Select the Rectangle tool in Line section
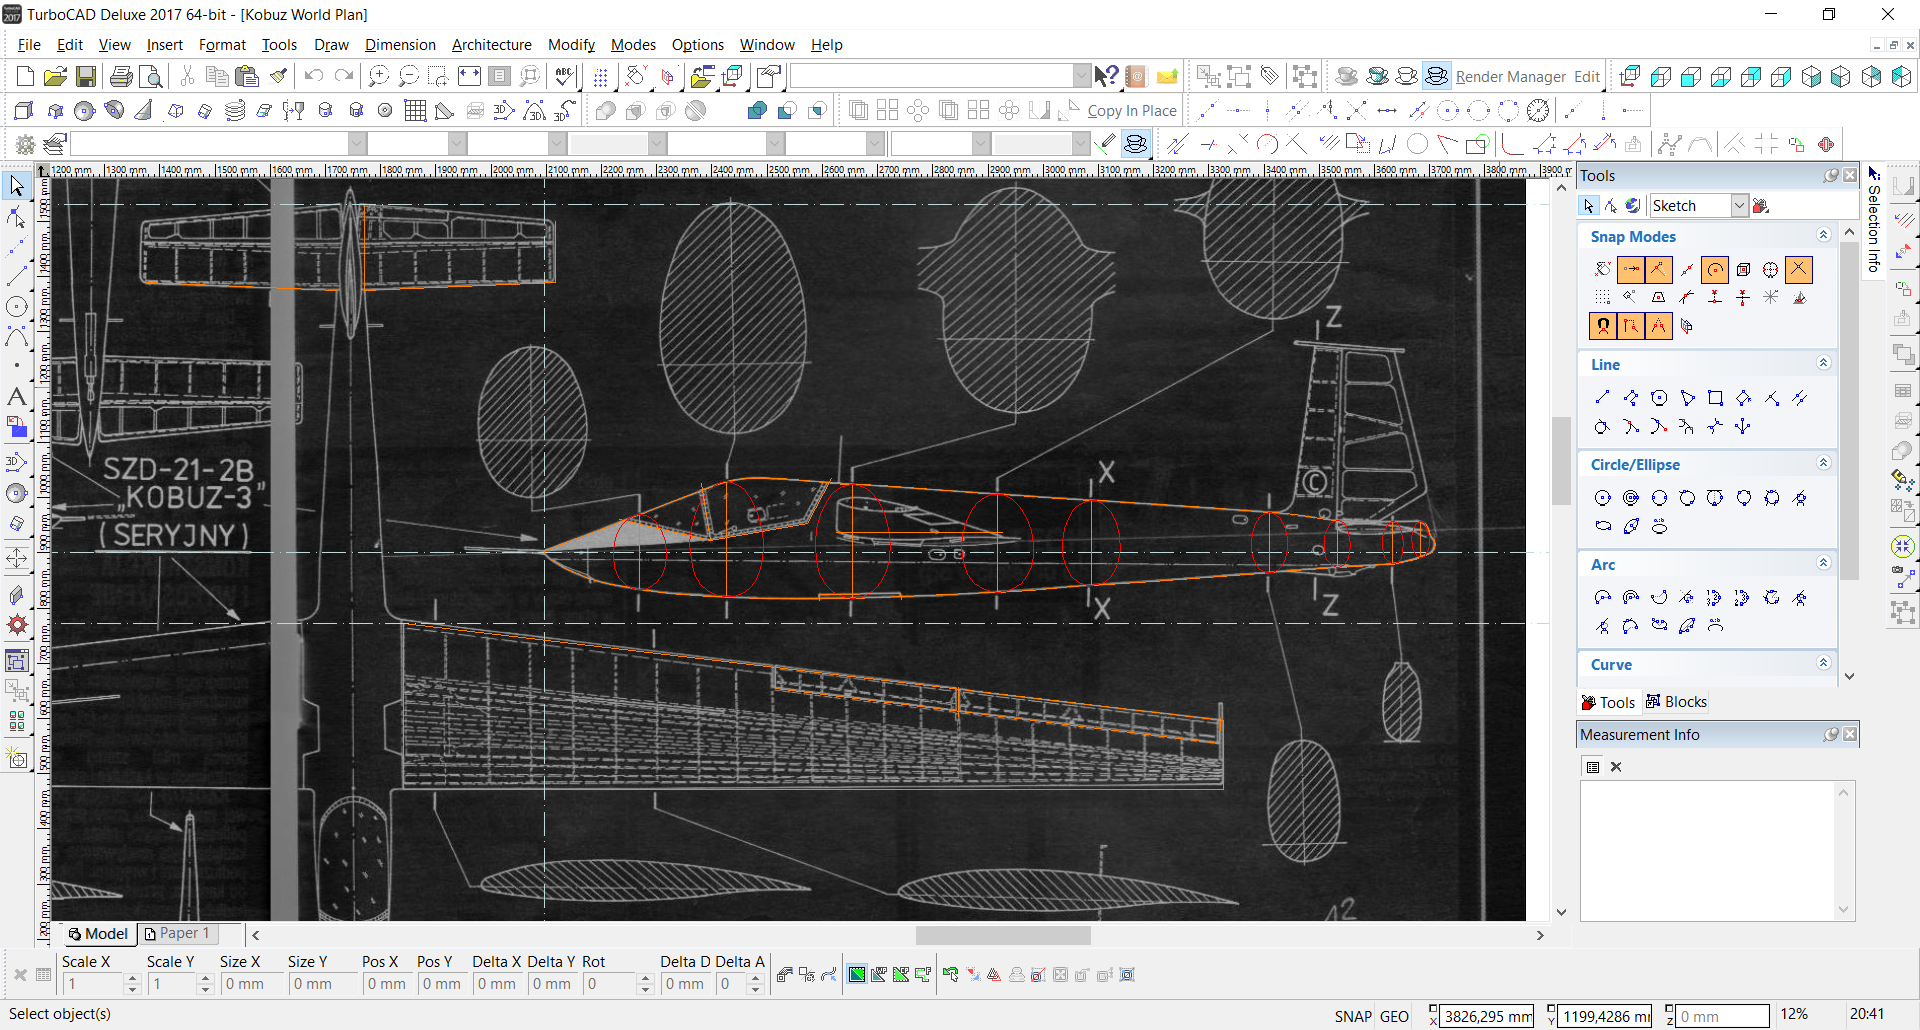 pos(1715,398)
